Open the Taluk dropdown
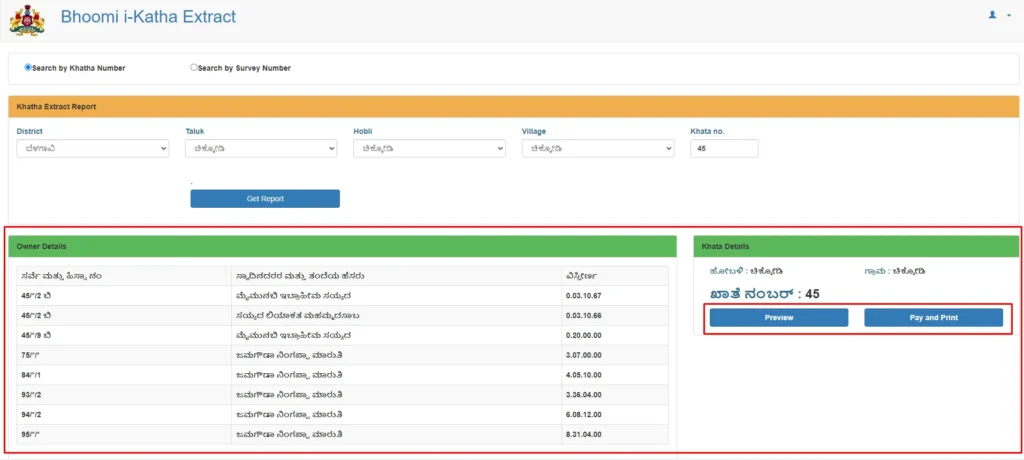Viewport: 1024px width, 460px height. (261, 148)
